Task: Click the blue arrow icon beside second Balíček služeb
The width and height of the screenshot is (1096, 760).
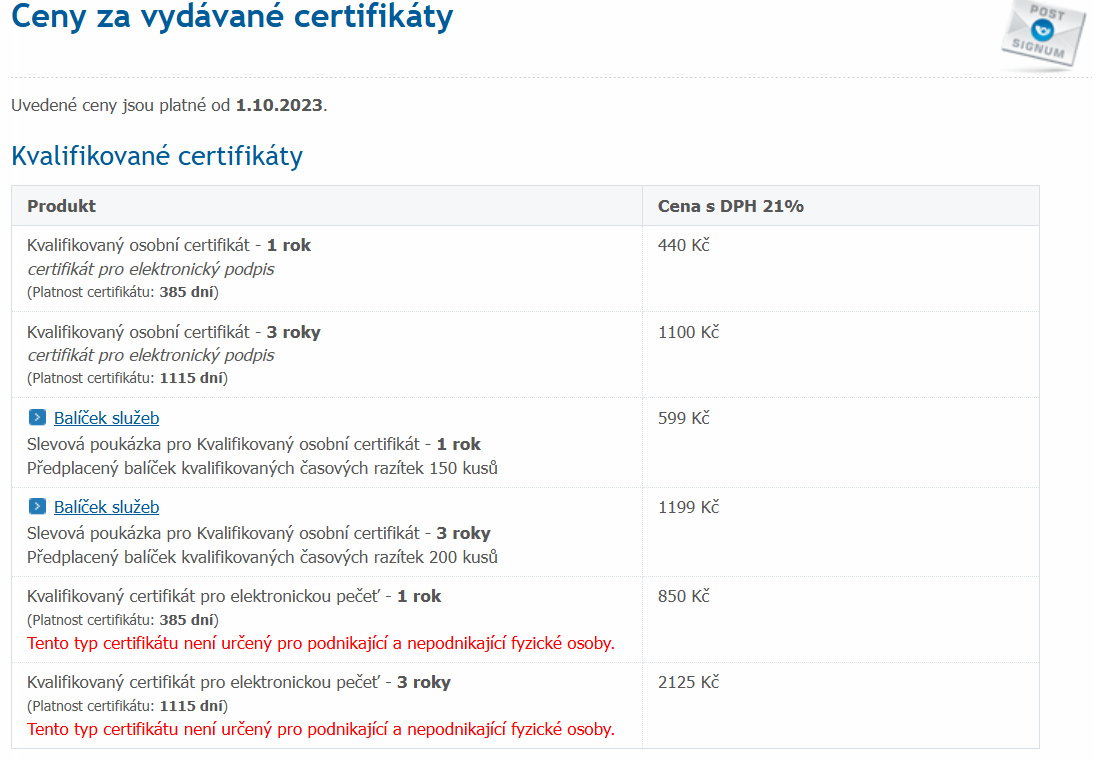Action: (x=39, y=507)
